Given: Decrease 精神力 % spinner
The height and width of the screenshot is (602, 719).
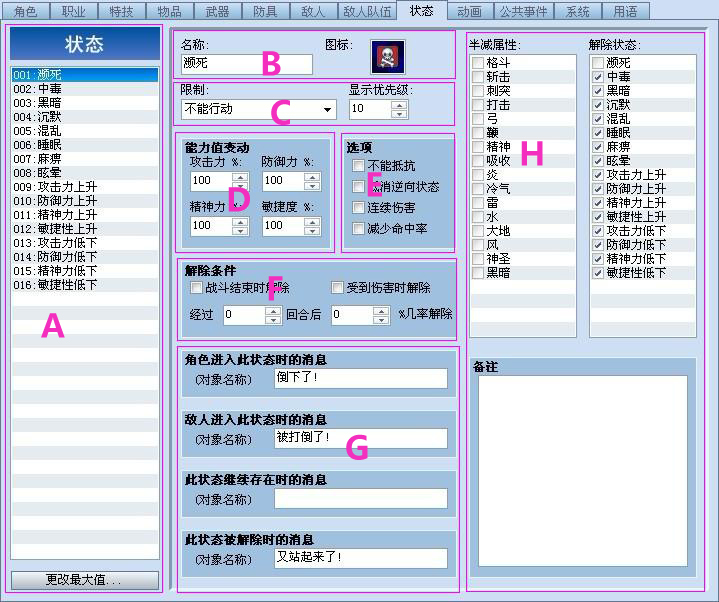Looking at the screenshot, I should click(x=240, y=231).
